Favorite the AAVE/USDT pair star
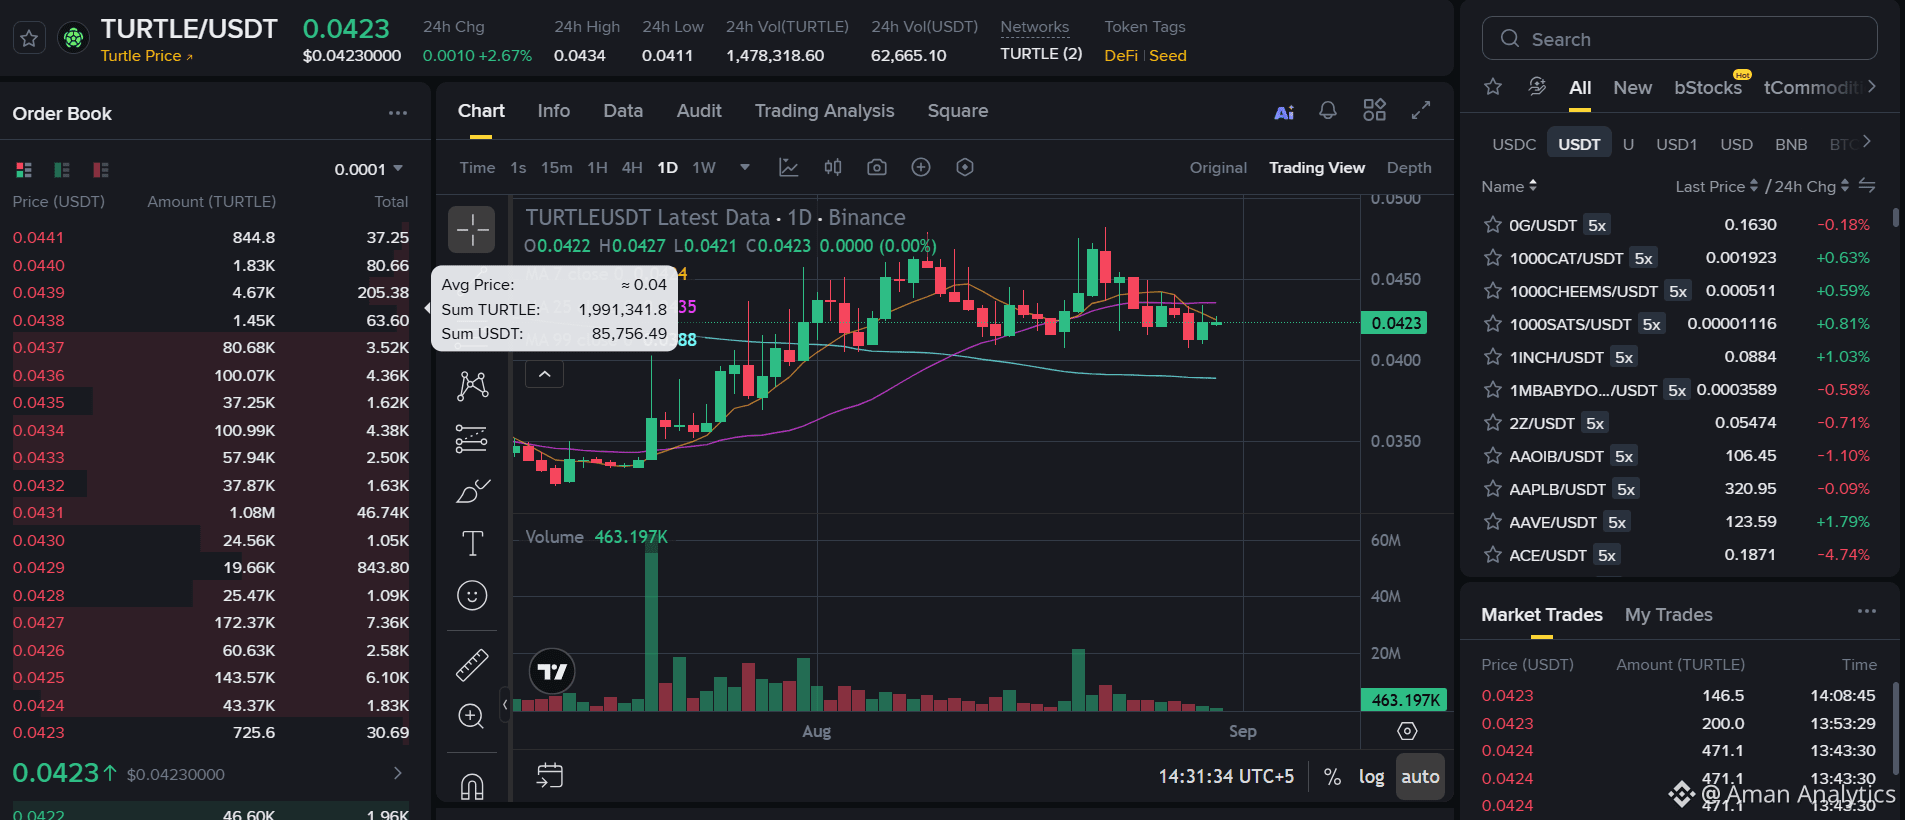The width and height of the screenshot is (1905, 820). (1493, 522)
